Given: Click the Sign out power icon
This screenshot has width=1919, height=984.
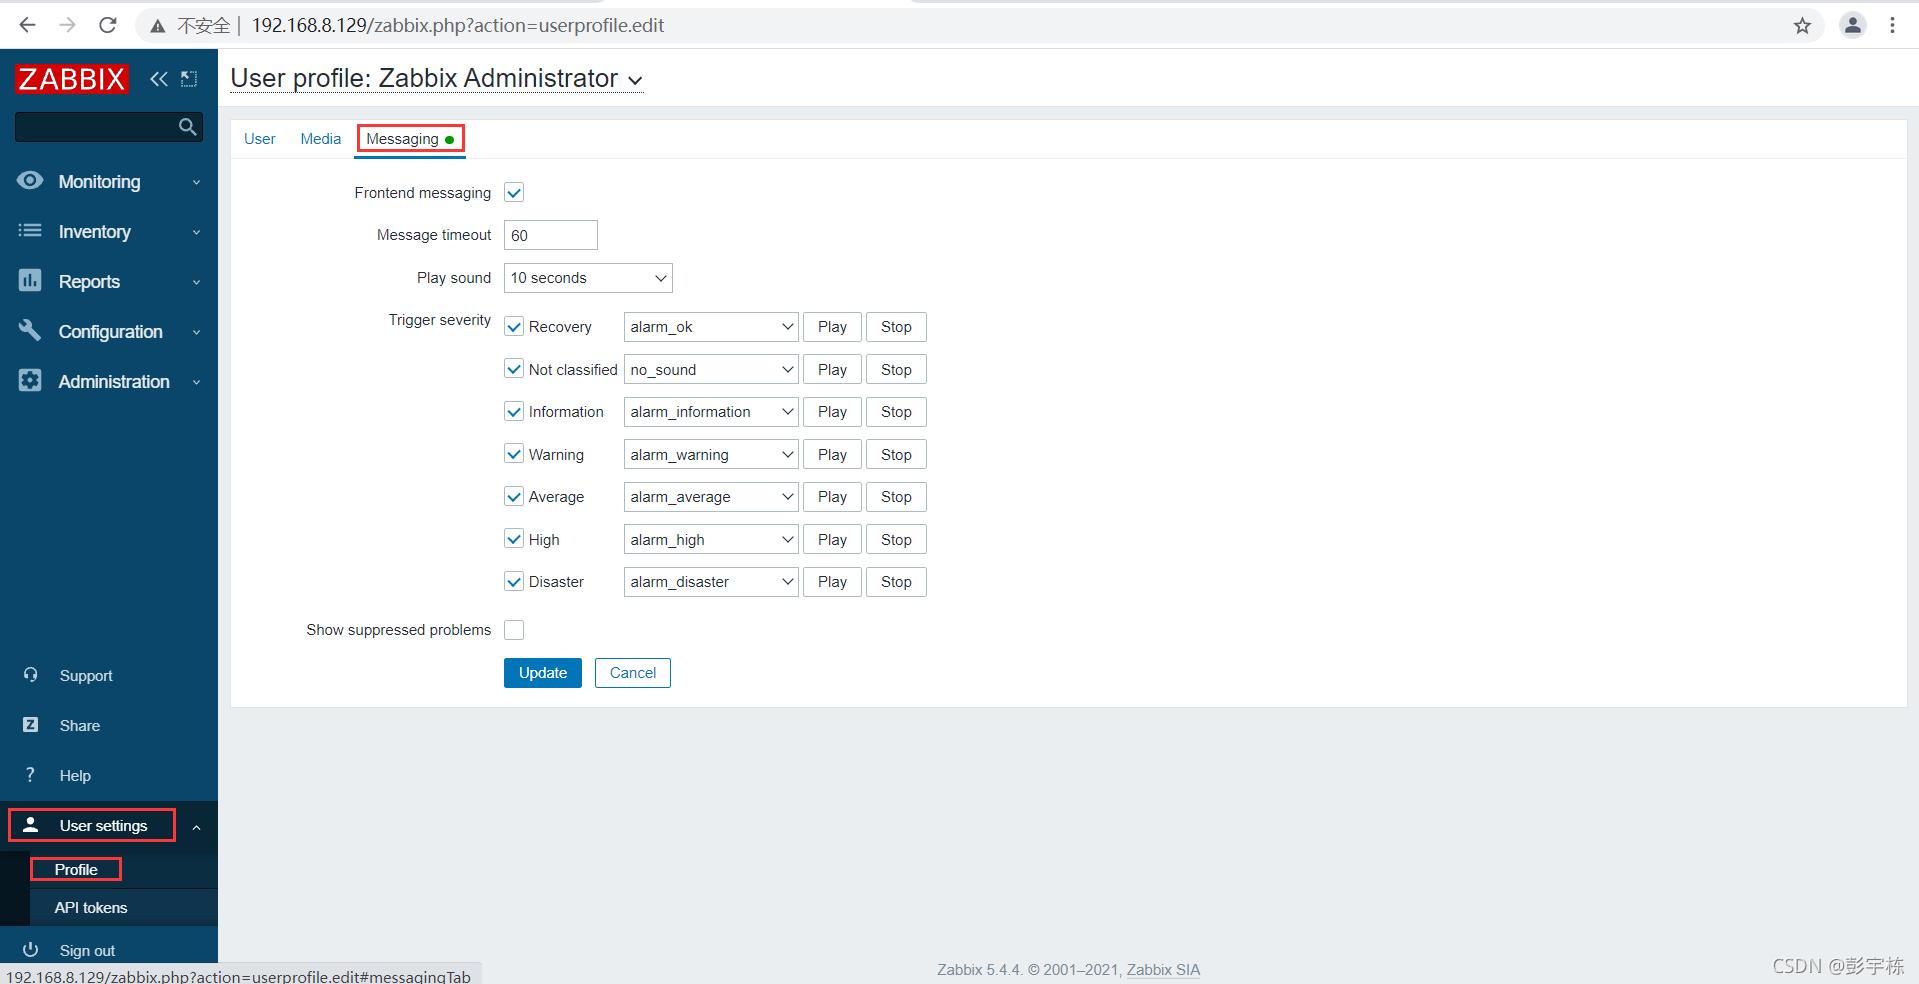Looking at the screenshot, I should [31, 950].
